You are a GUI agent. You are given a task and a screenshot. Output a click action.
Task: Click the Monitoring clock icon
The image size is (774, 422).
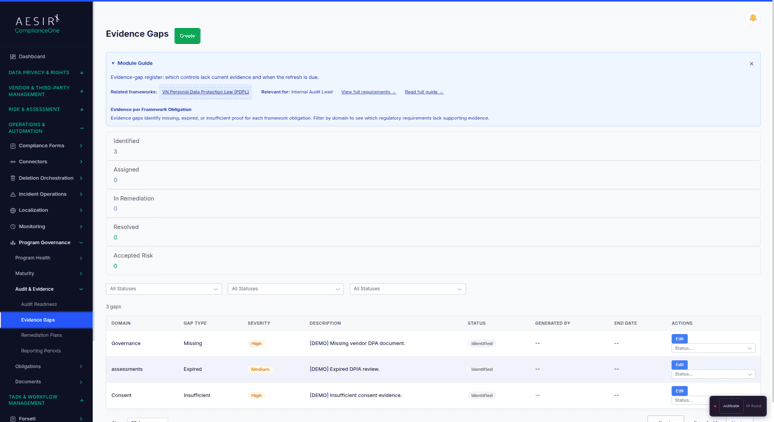13,227
